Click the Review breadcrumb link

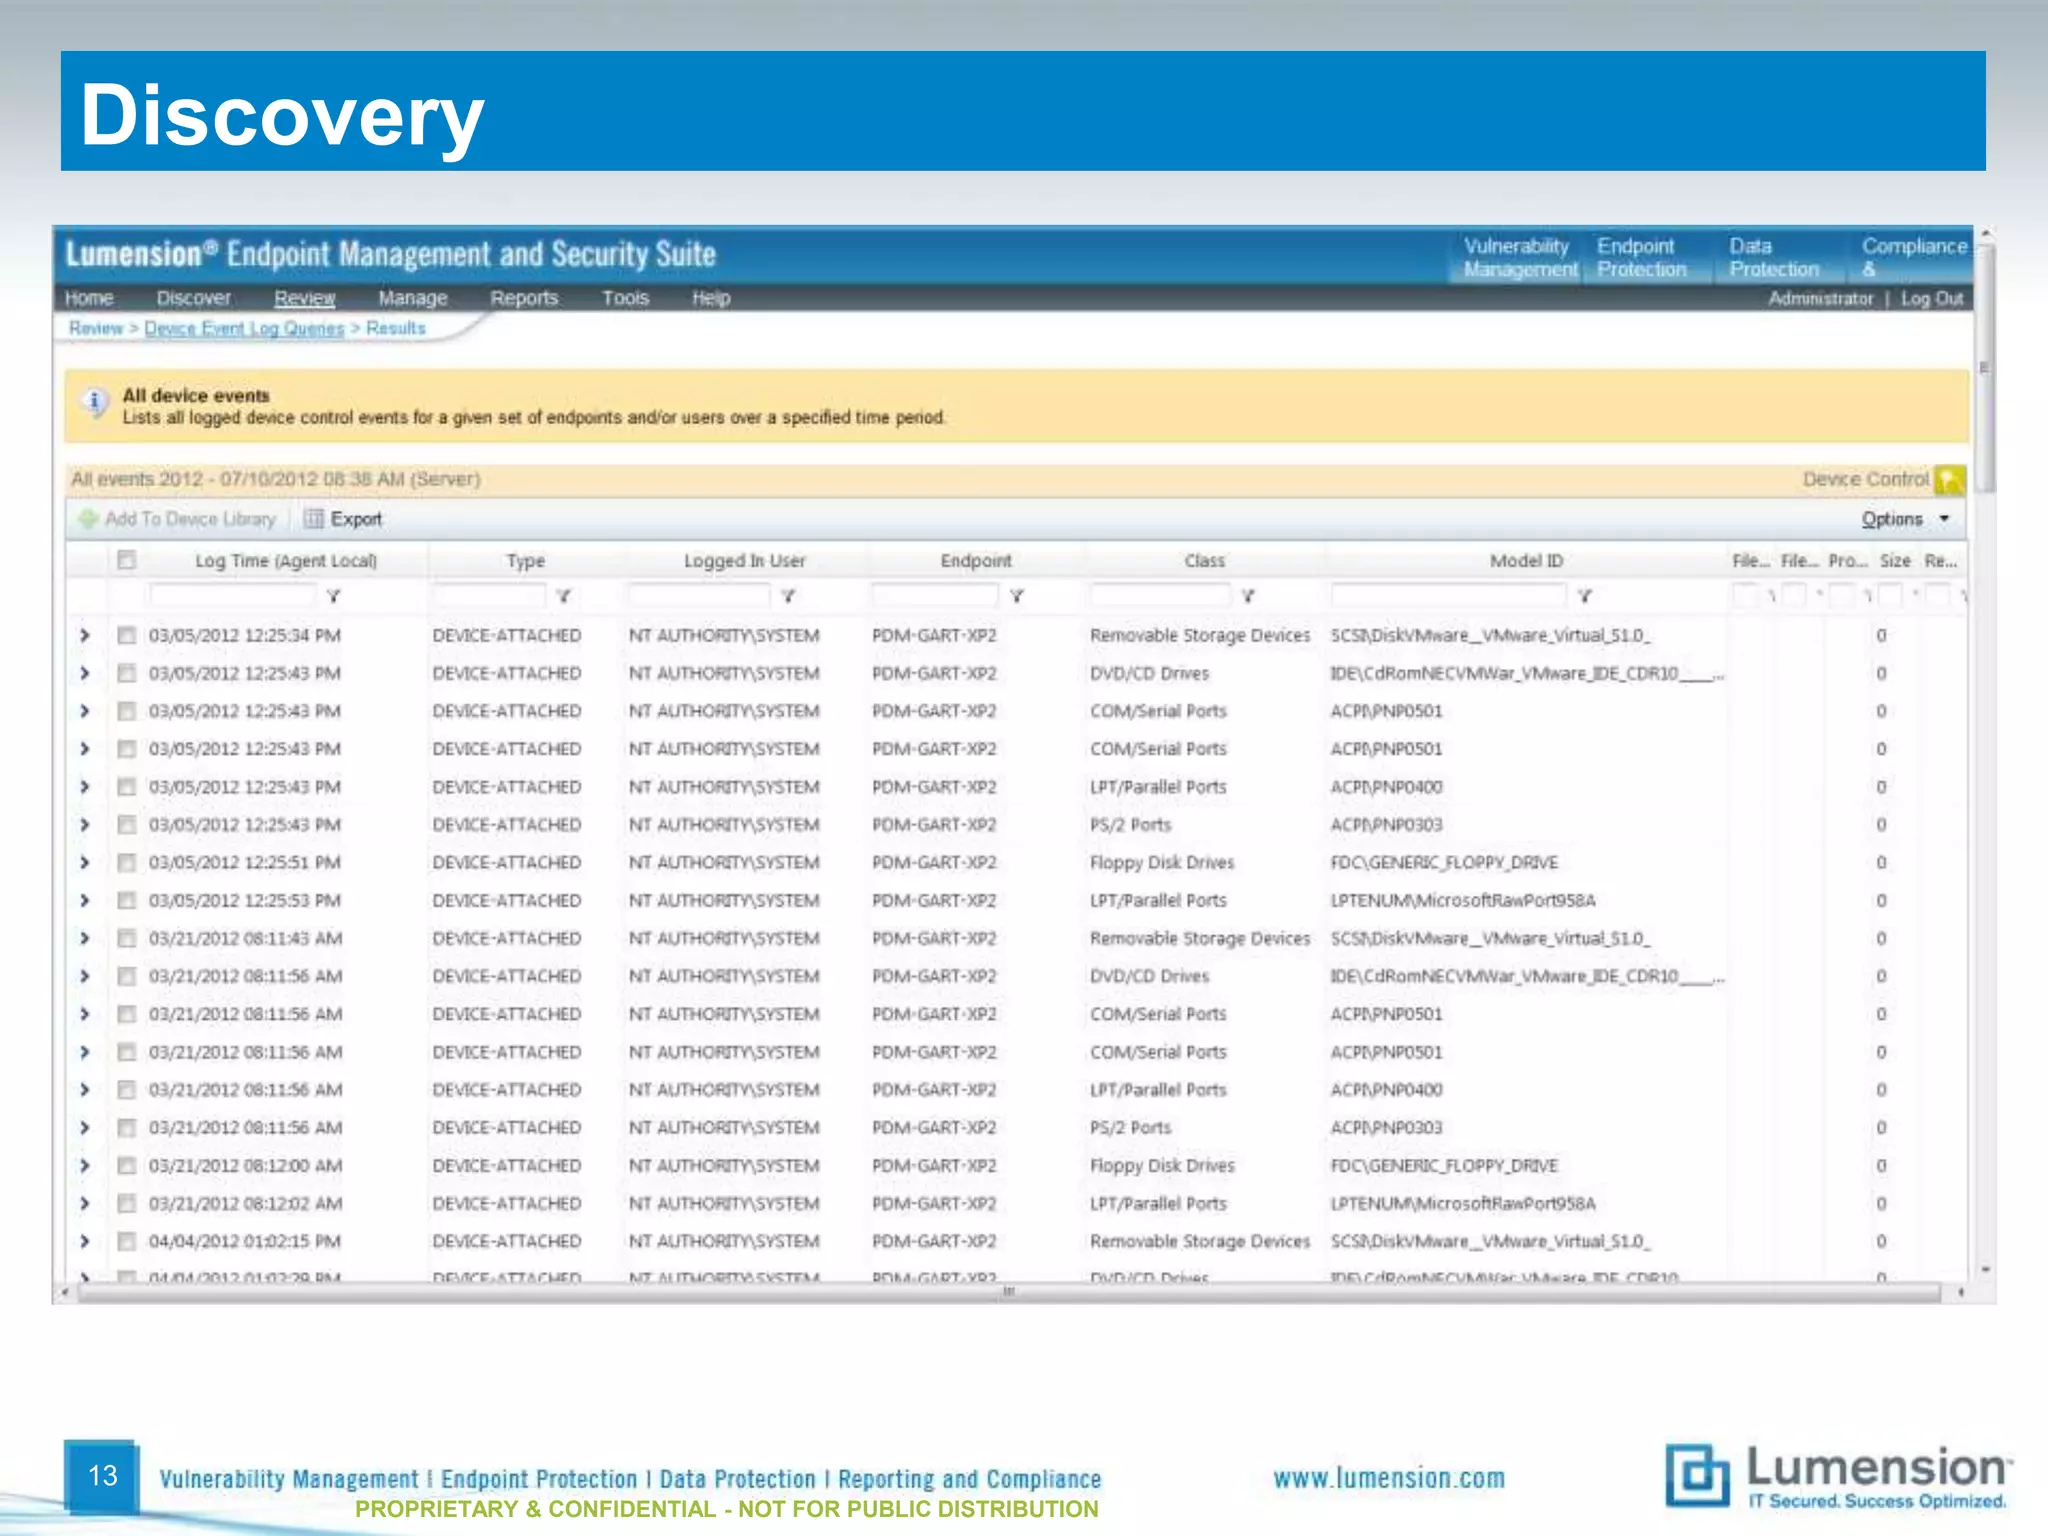point(96,328)
